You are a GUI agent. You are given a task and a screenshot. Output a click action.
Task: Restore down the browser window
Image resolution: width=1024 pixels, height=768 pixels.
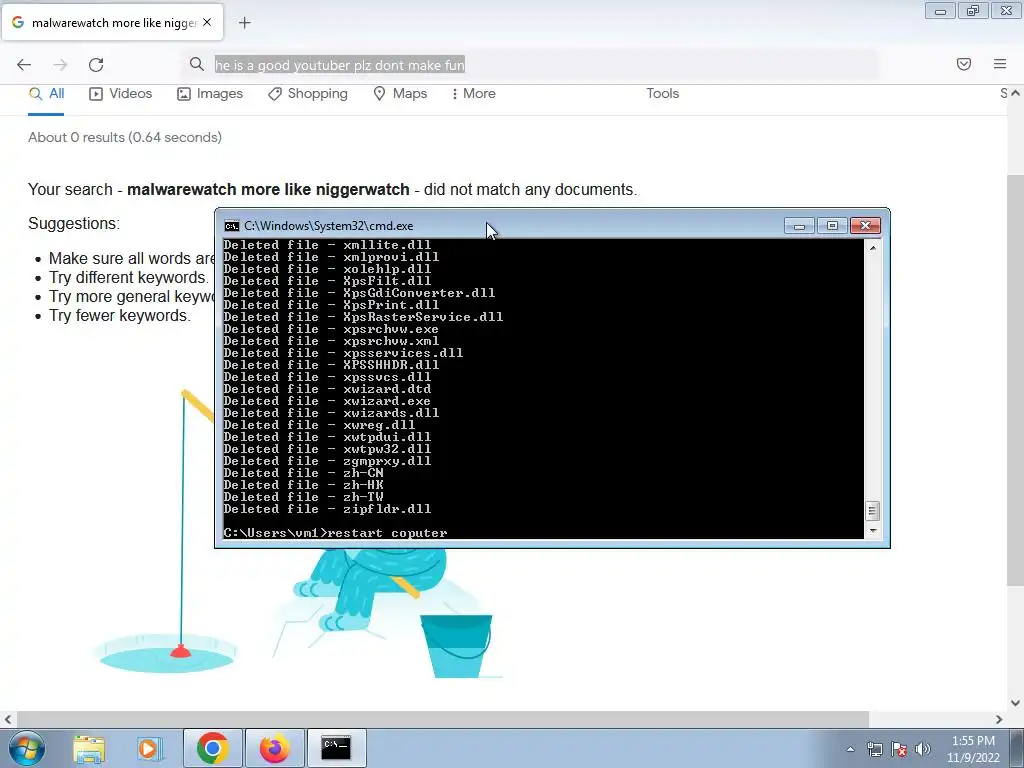973,11
